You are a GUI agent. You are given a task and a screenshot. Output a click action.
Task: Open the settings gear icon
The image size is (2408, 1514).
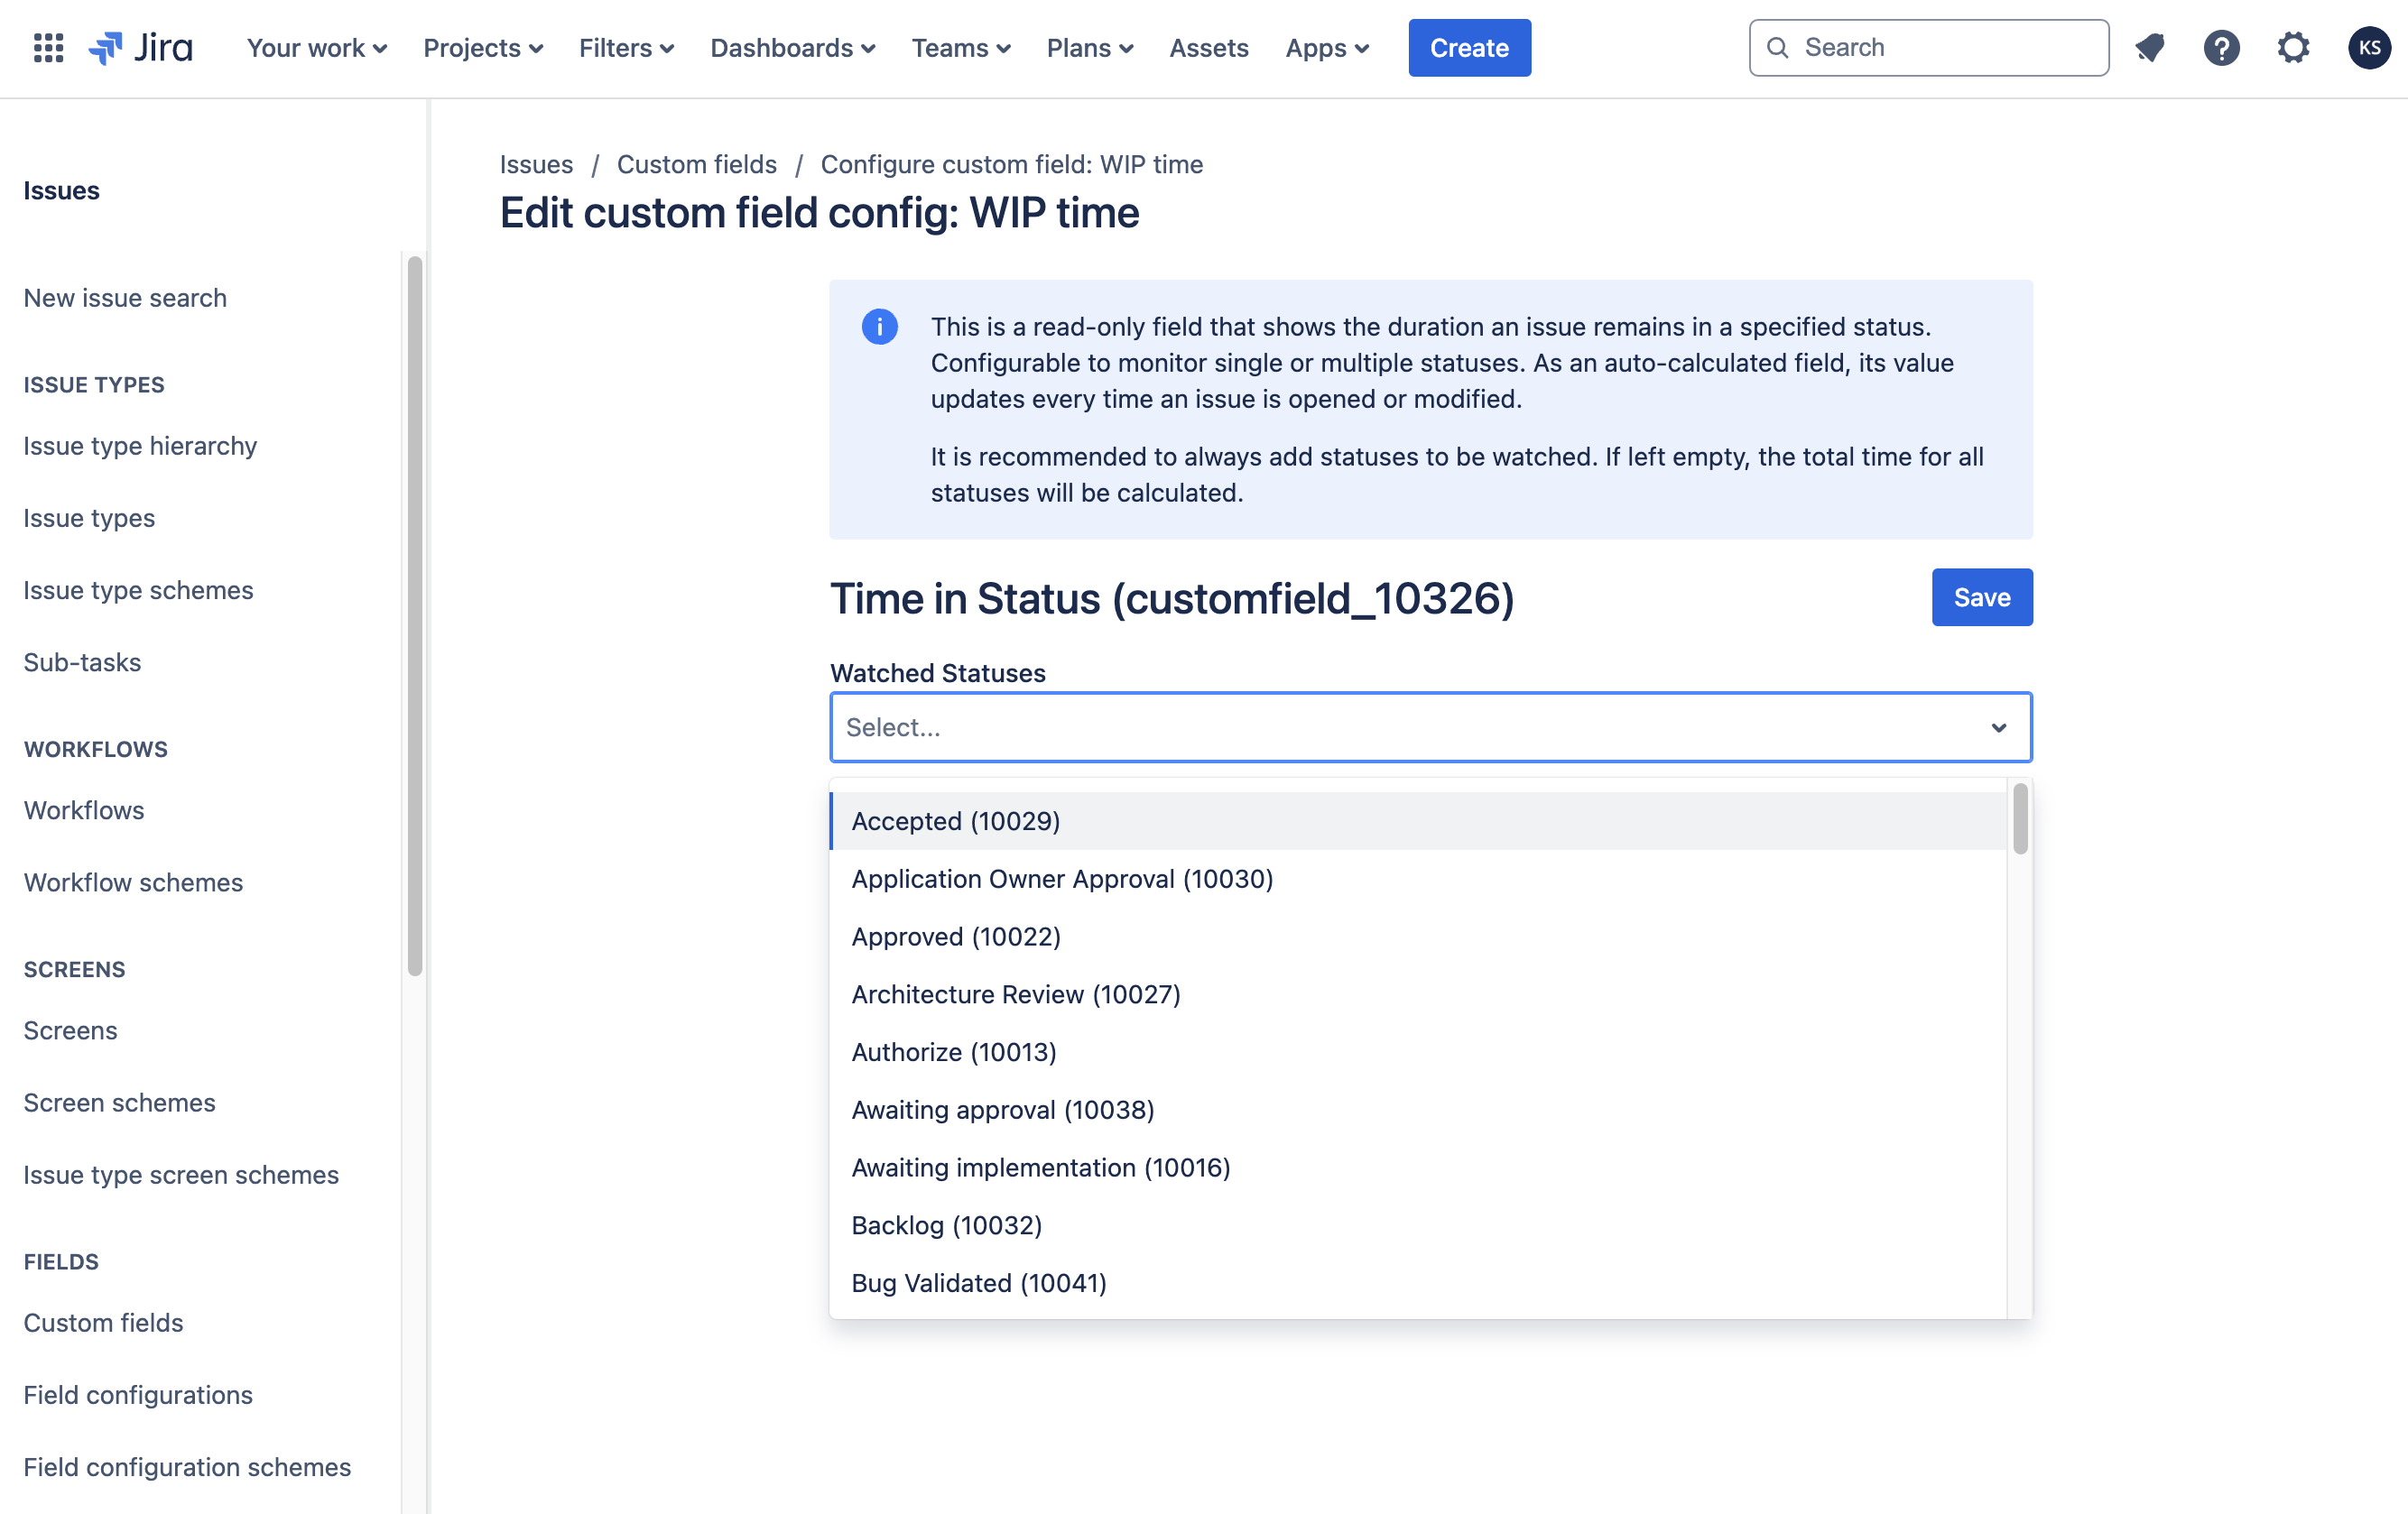[2293, 48]
